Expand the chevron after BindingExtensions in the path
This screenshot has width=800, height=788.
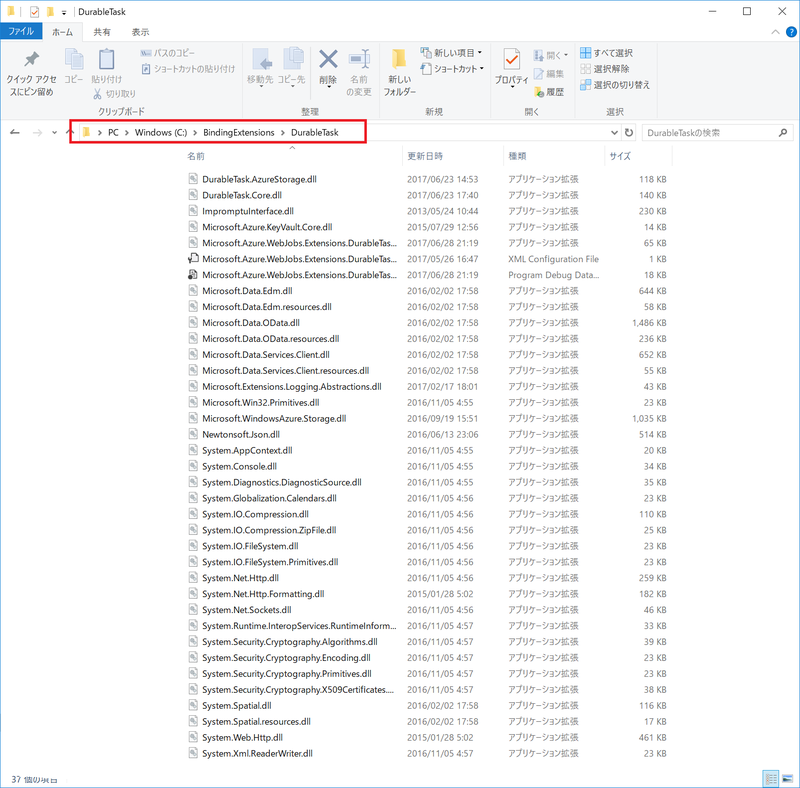(283, 133)
